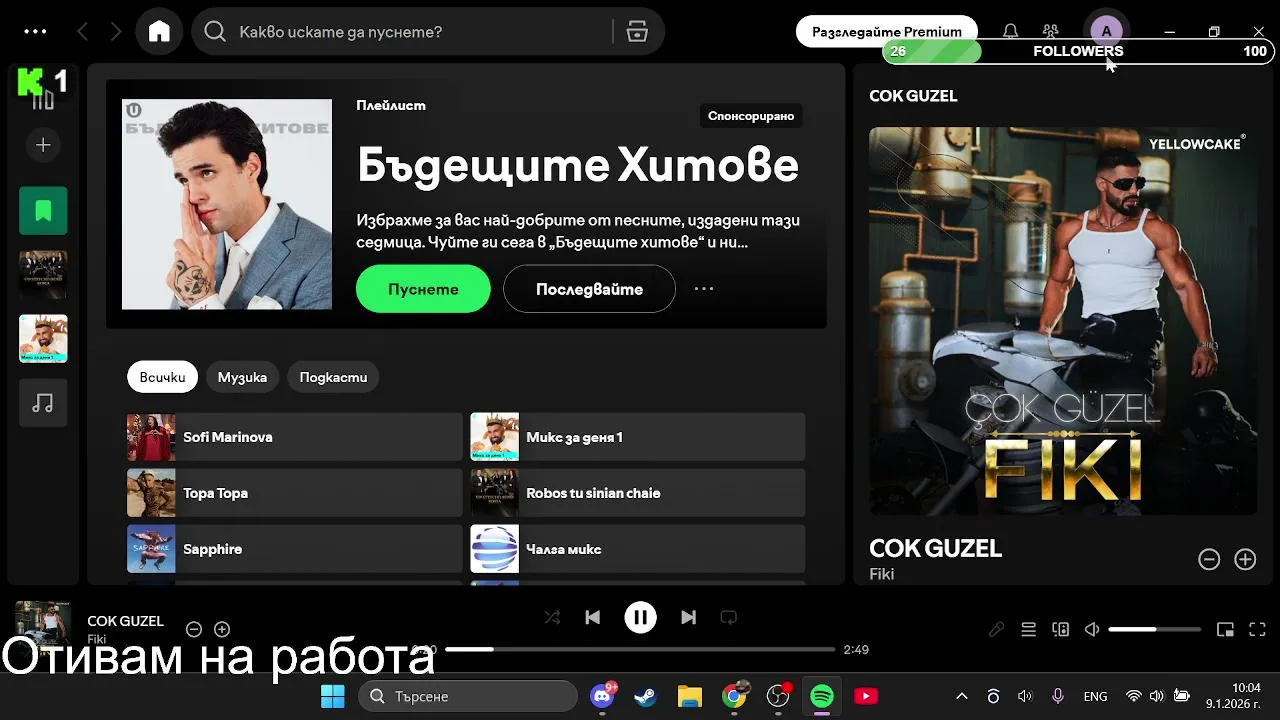The height and width of the screenshot is (720, 1280).
Task: Open the miniplayer icon
Action: pyautogui.click(x=1225, y=629)
